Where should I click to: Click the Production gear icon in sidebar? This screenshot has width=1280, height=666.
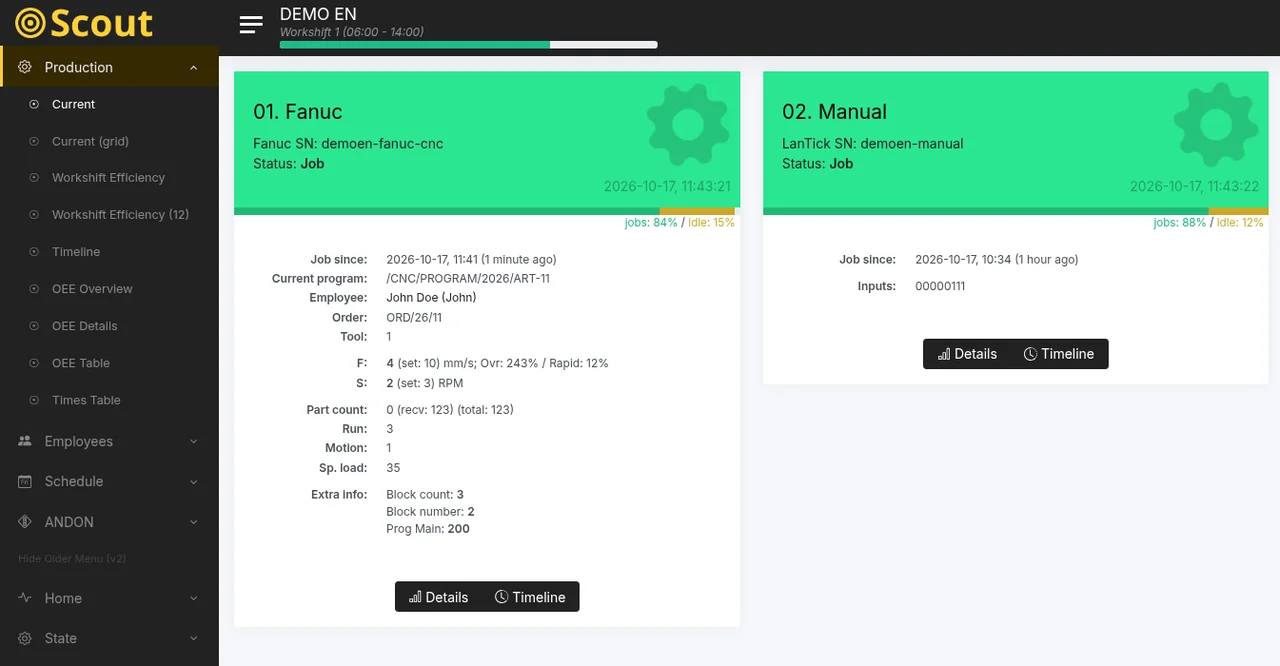(x=25, y=67)
